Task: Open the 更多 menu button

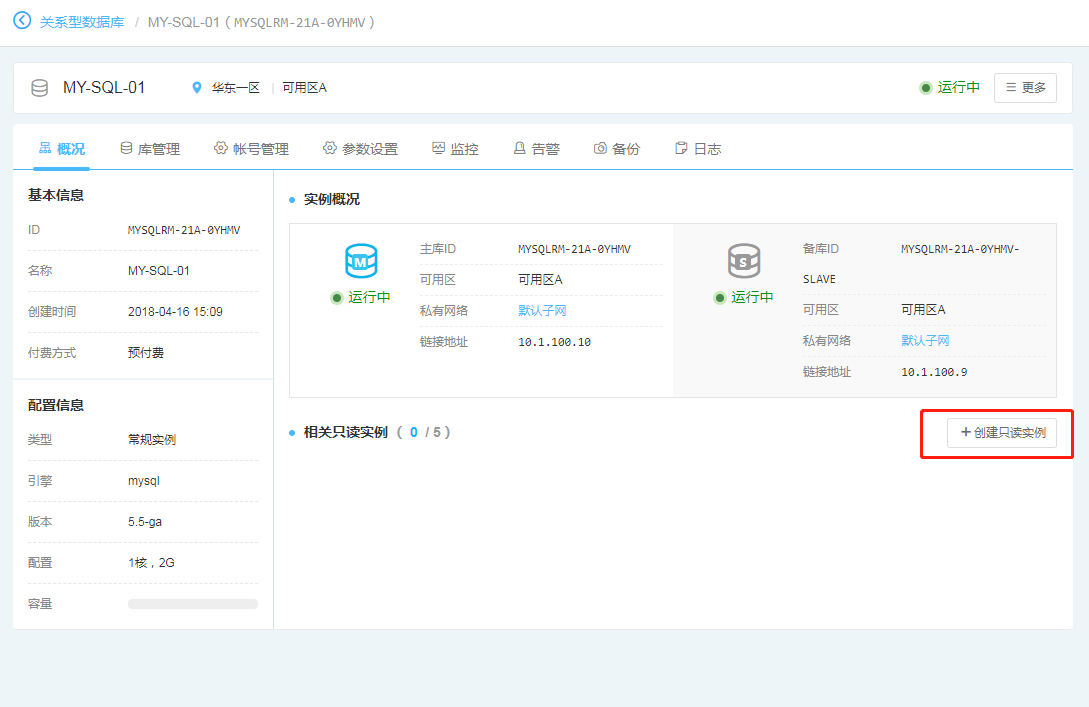Action: 1025,88
